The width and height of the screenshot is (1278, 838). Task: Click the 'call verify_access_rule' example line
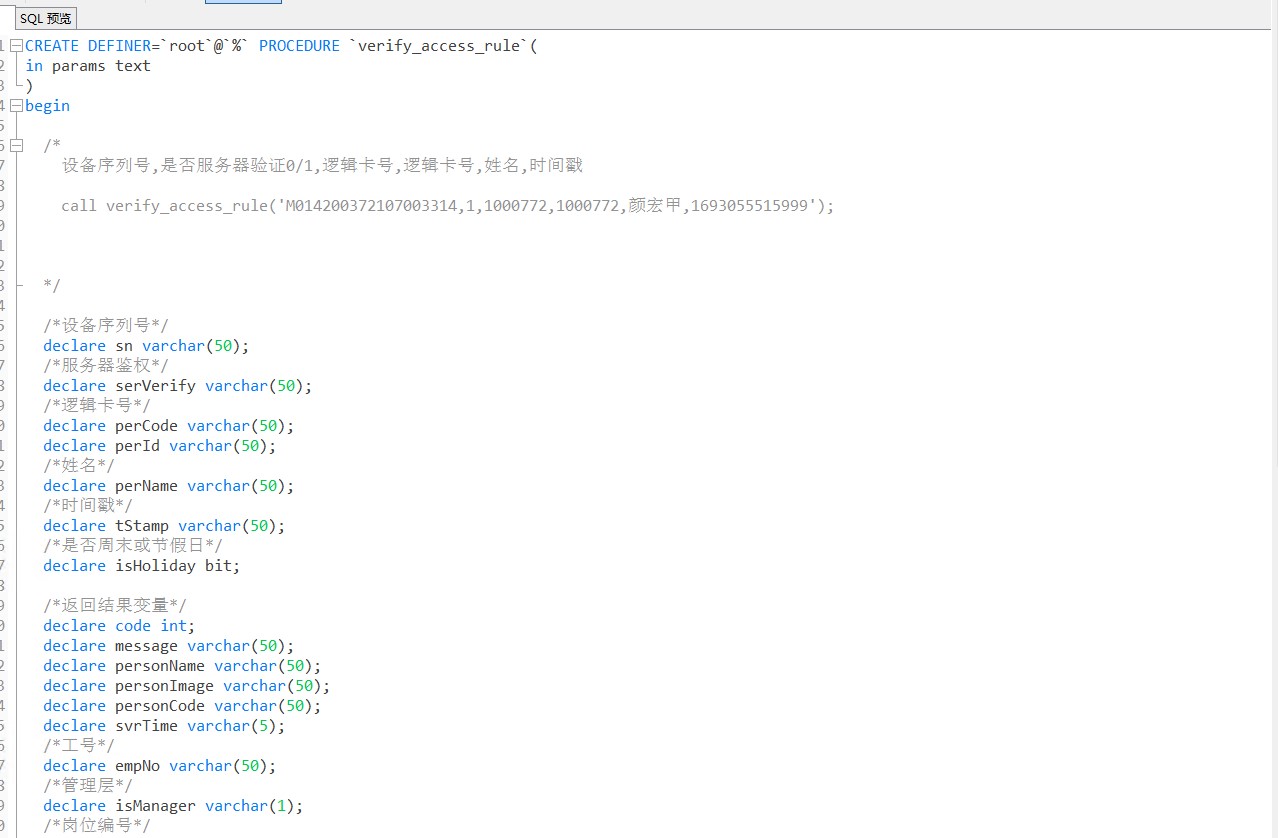point(446,206)
